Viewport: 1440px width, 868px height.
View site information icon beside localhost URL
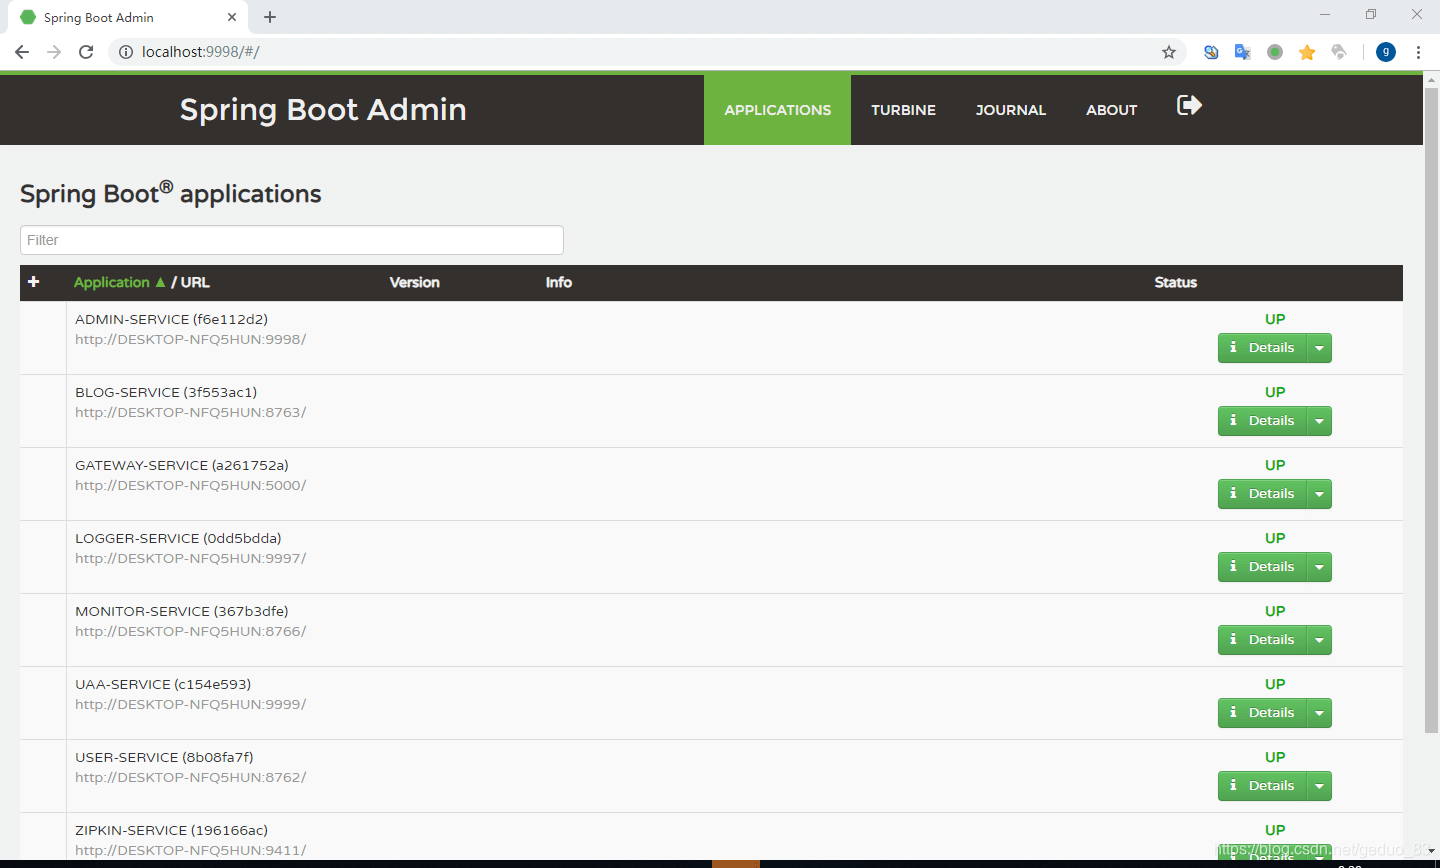coord(126,52)
